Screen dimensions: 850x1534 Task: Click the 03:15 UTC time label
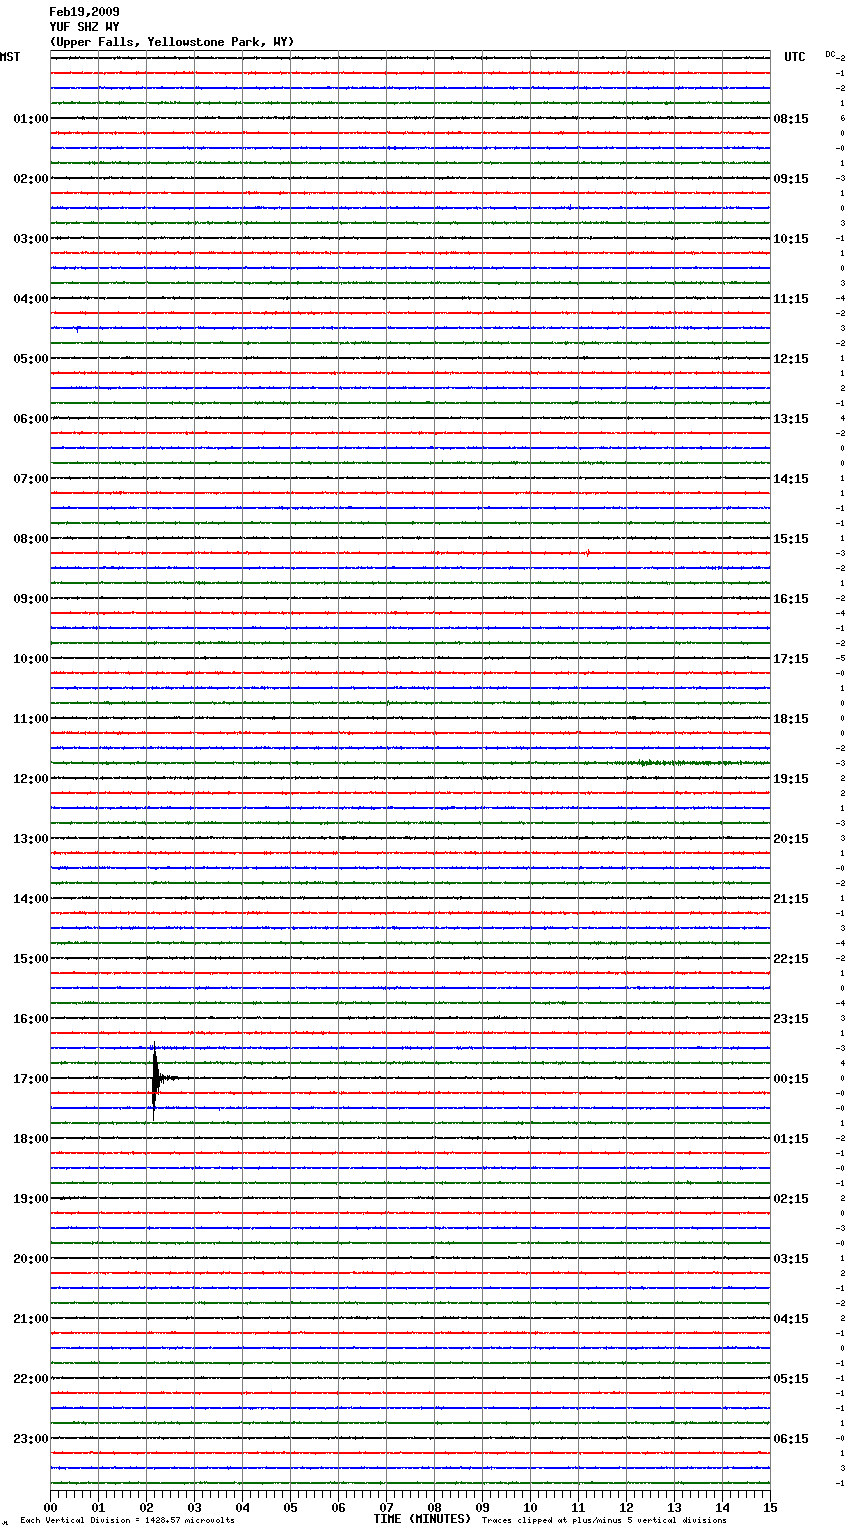coord(791,1259)
